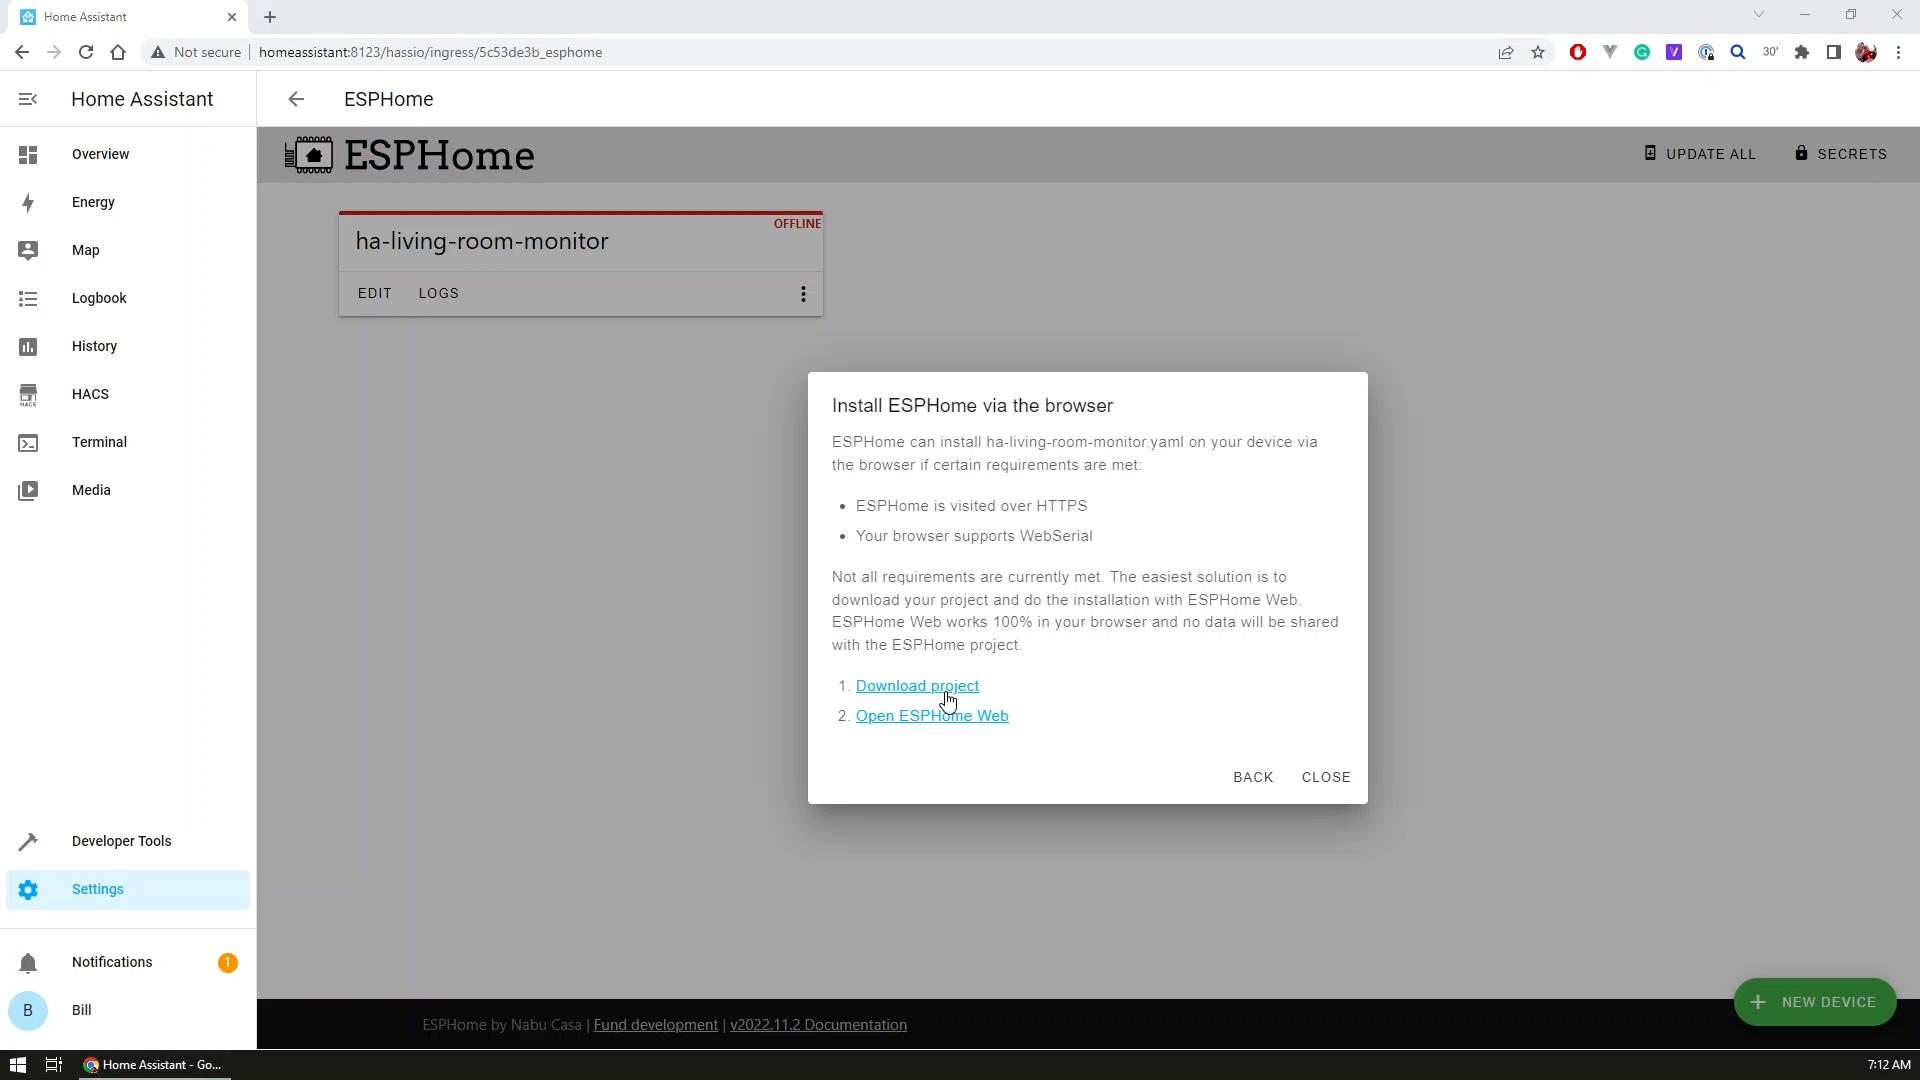Go back using the ESPHome header arrow

(296, 99)
